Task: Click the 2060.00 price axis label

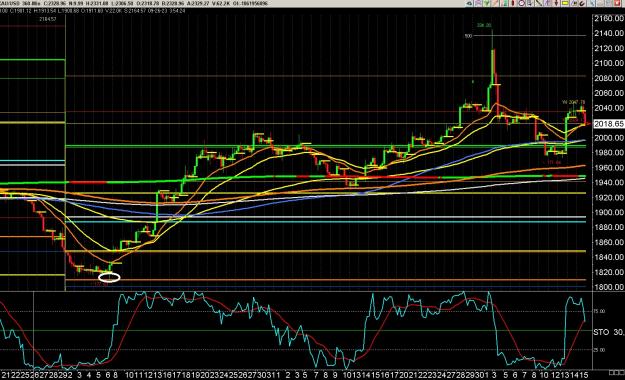Action: [x=609, y=93]
